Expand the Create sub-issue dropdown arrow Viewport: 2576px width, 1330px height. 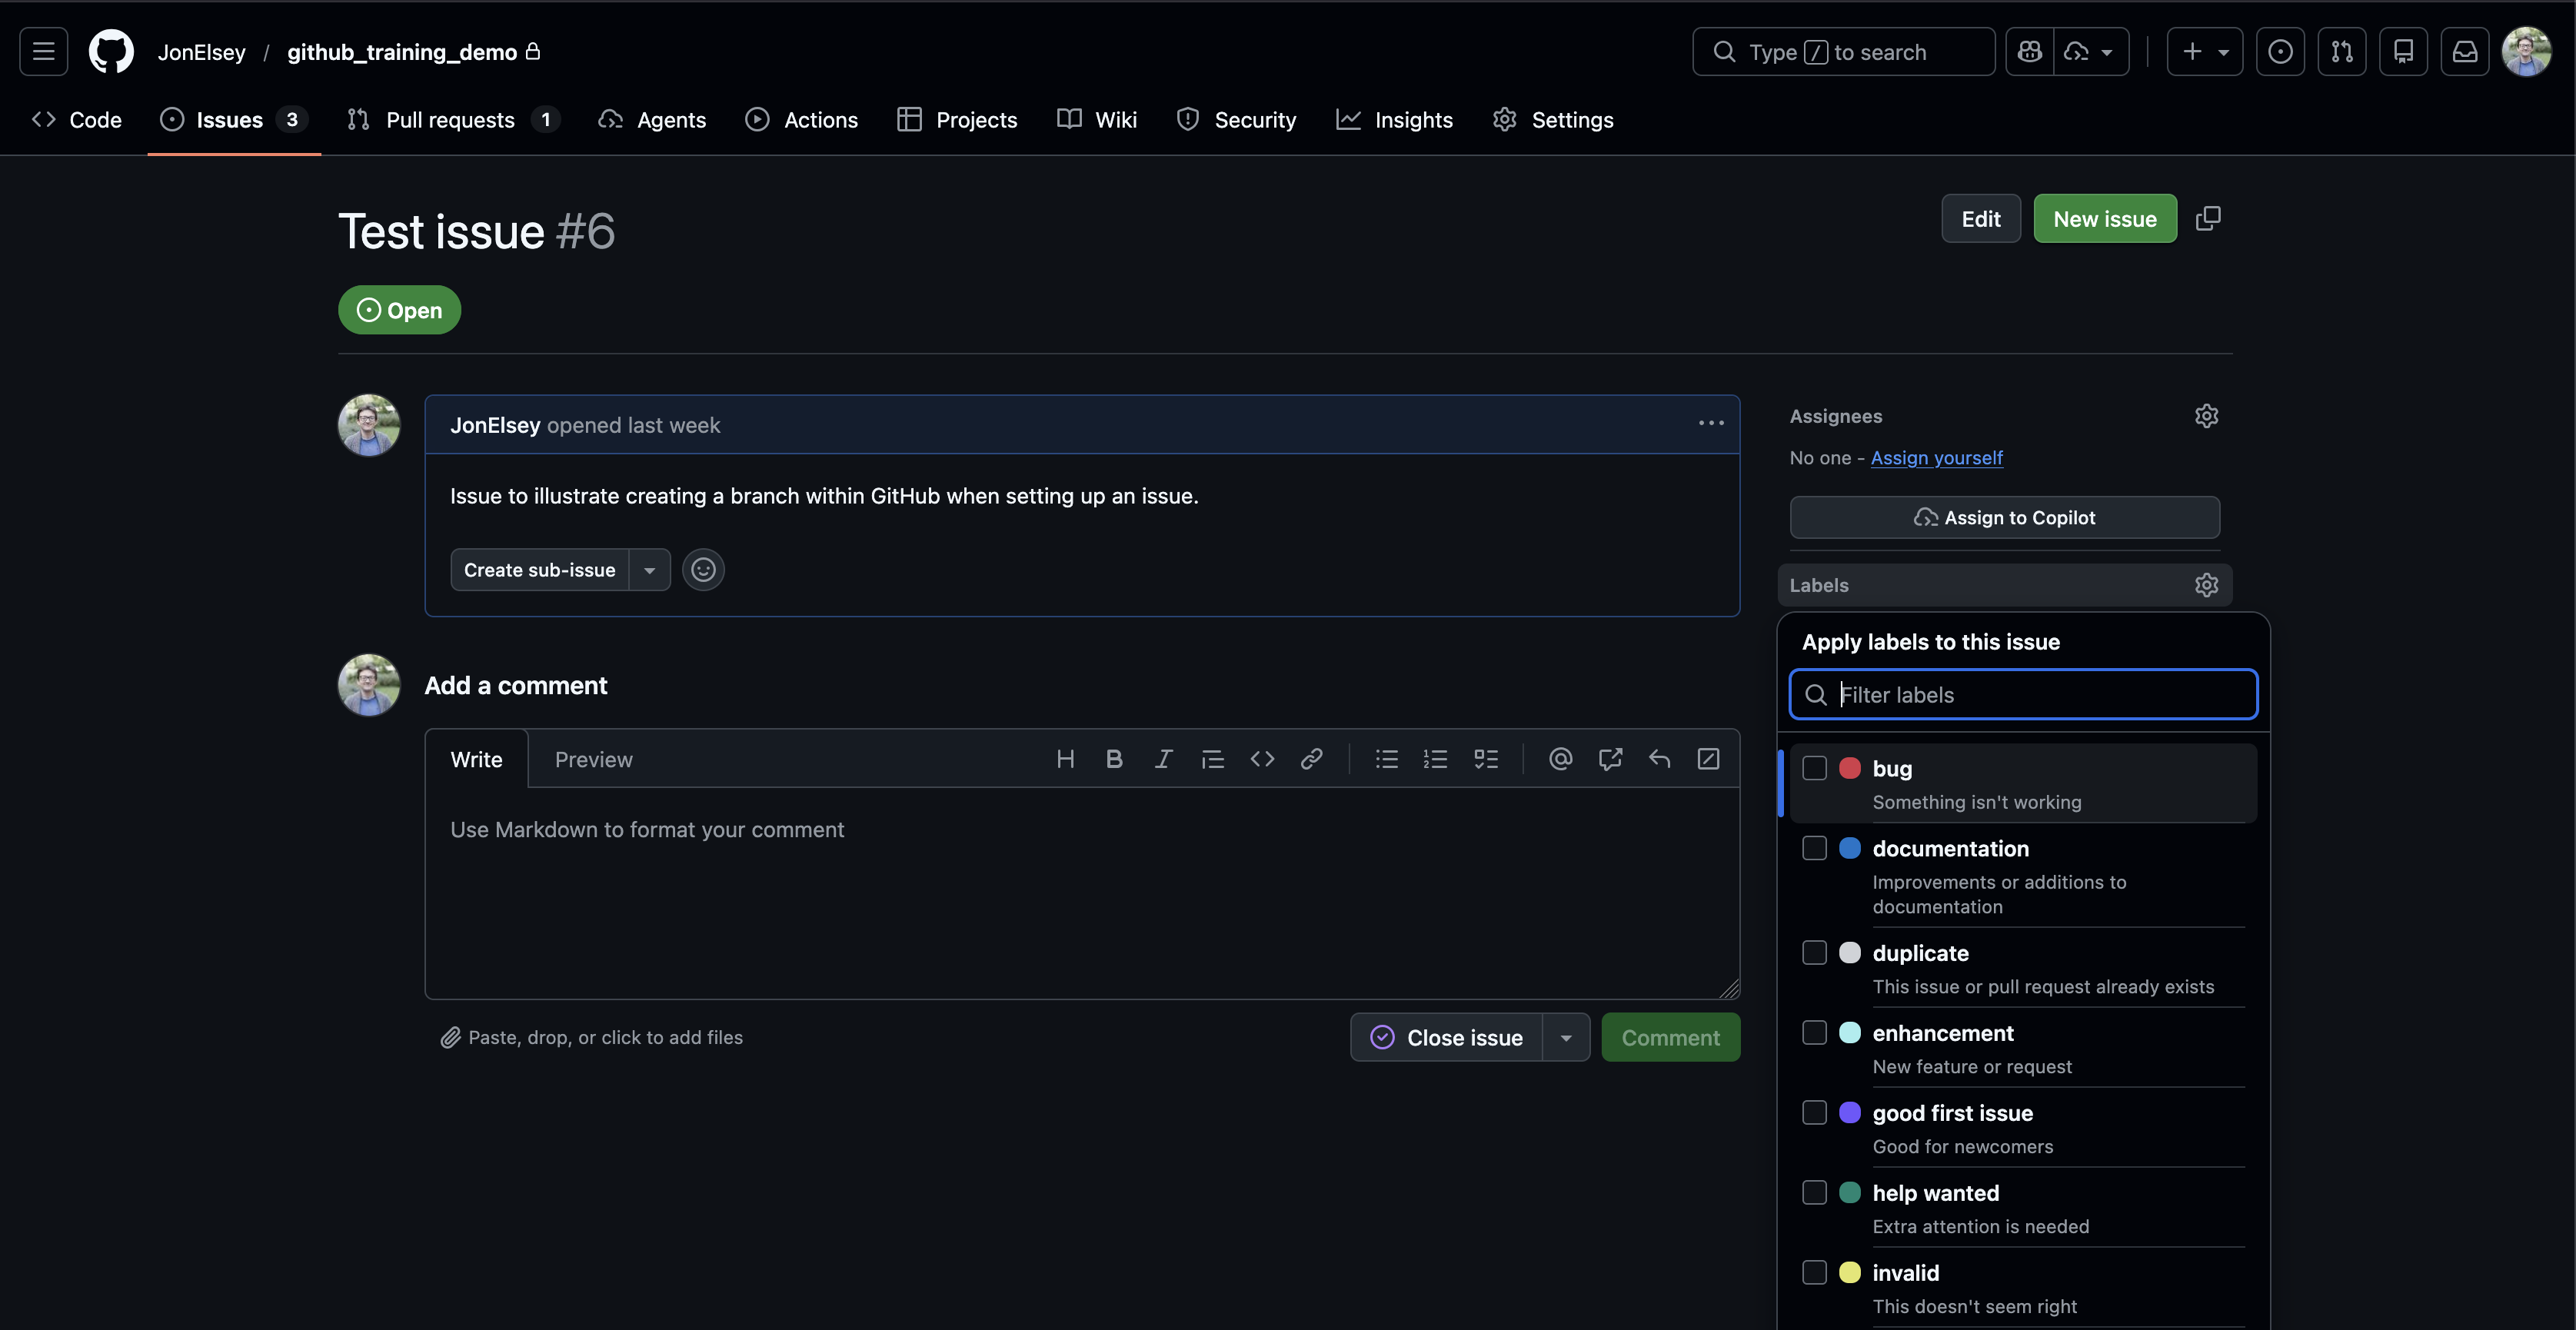point(650,570)
